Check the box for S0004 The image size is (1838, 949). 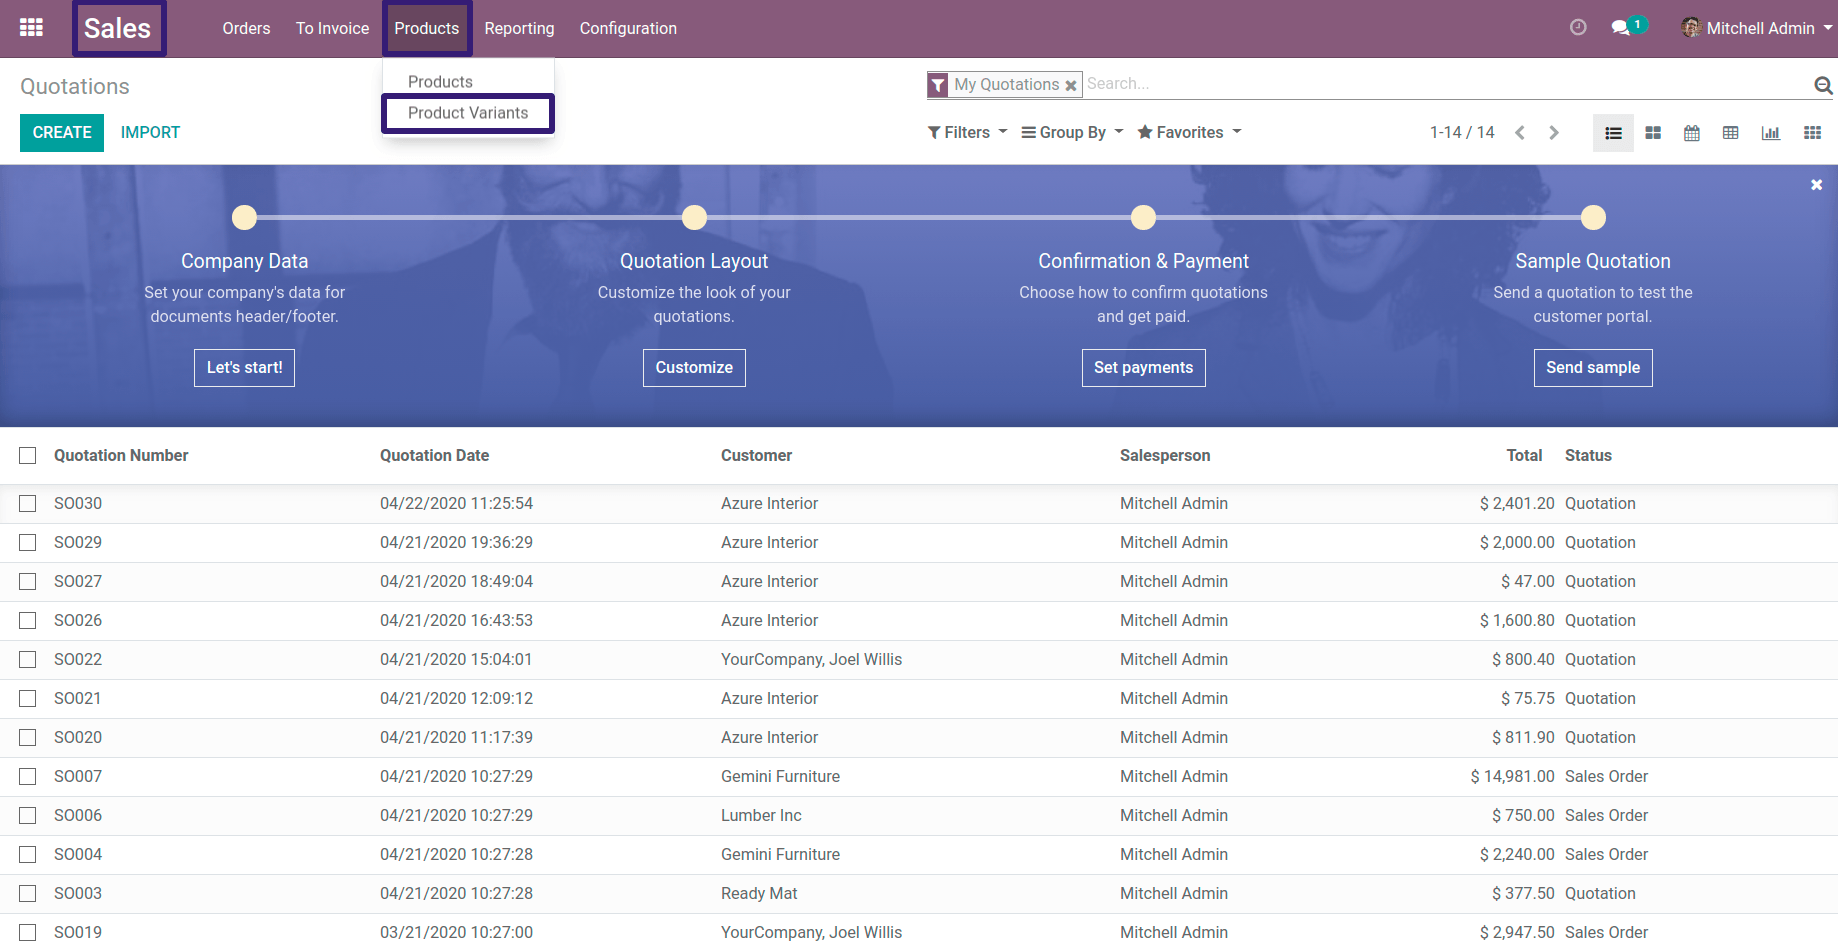[28, 855]
